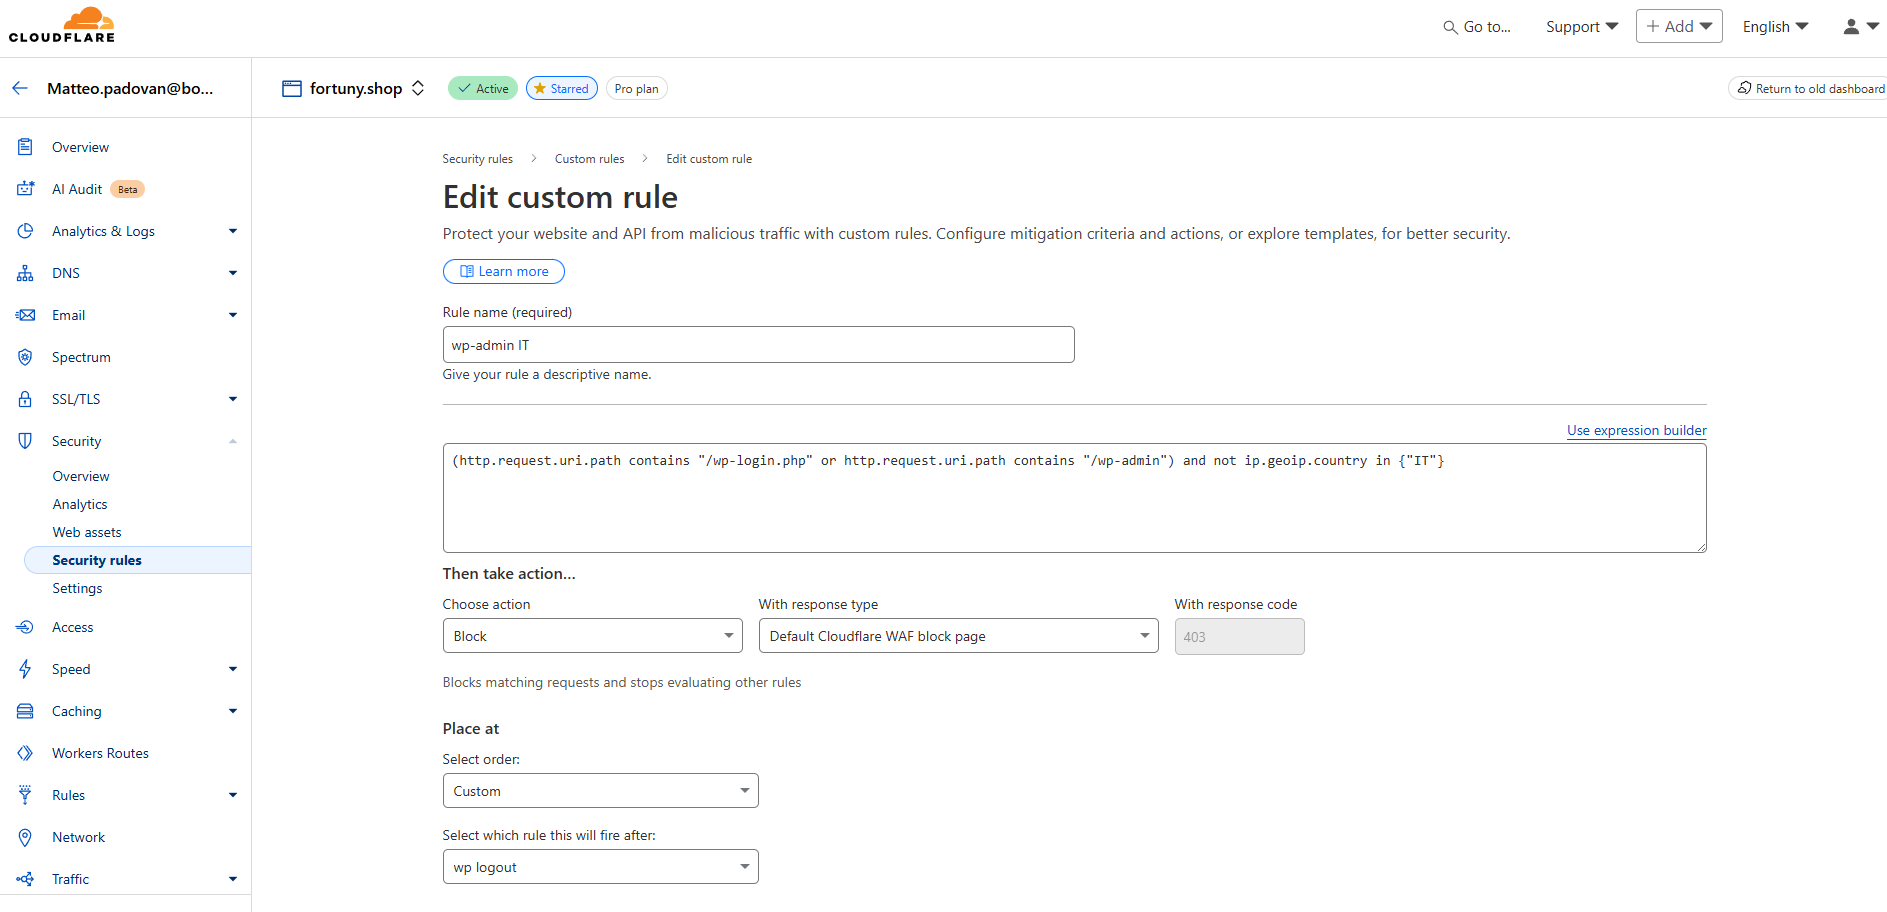
Task: Click the Active status badge
Action: (483, 88)
